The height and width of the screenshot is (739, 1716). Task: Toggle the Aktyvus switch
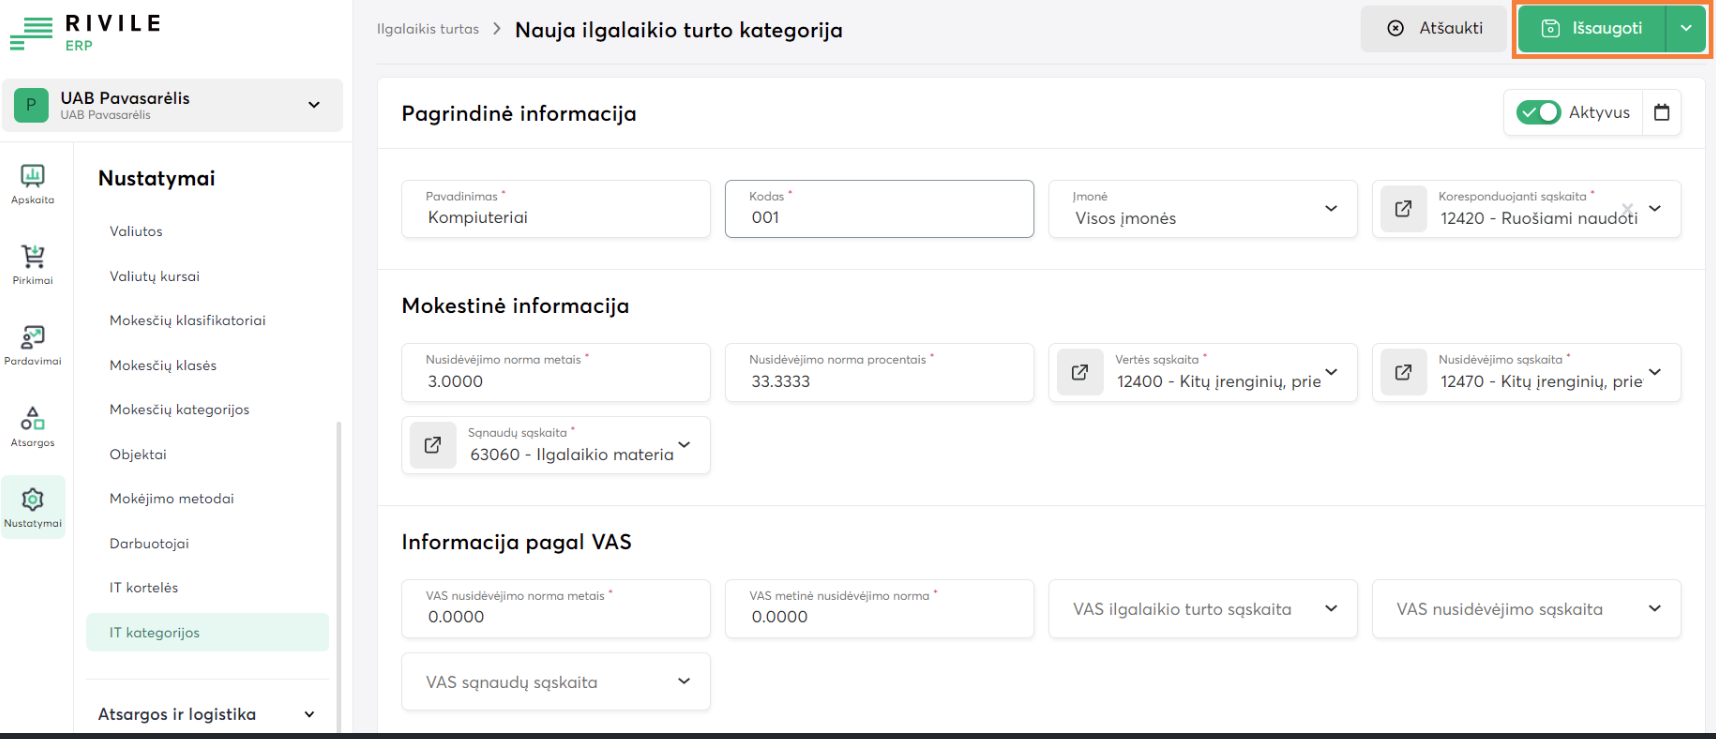pos(1538,112)
